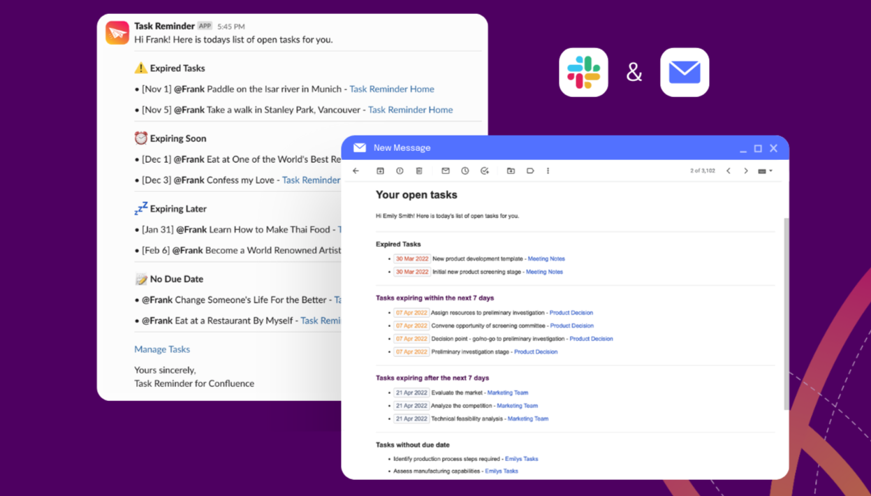Click the Task Reminder sender name in Slack
871x496 pixels.
click(164, 26)
